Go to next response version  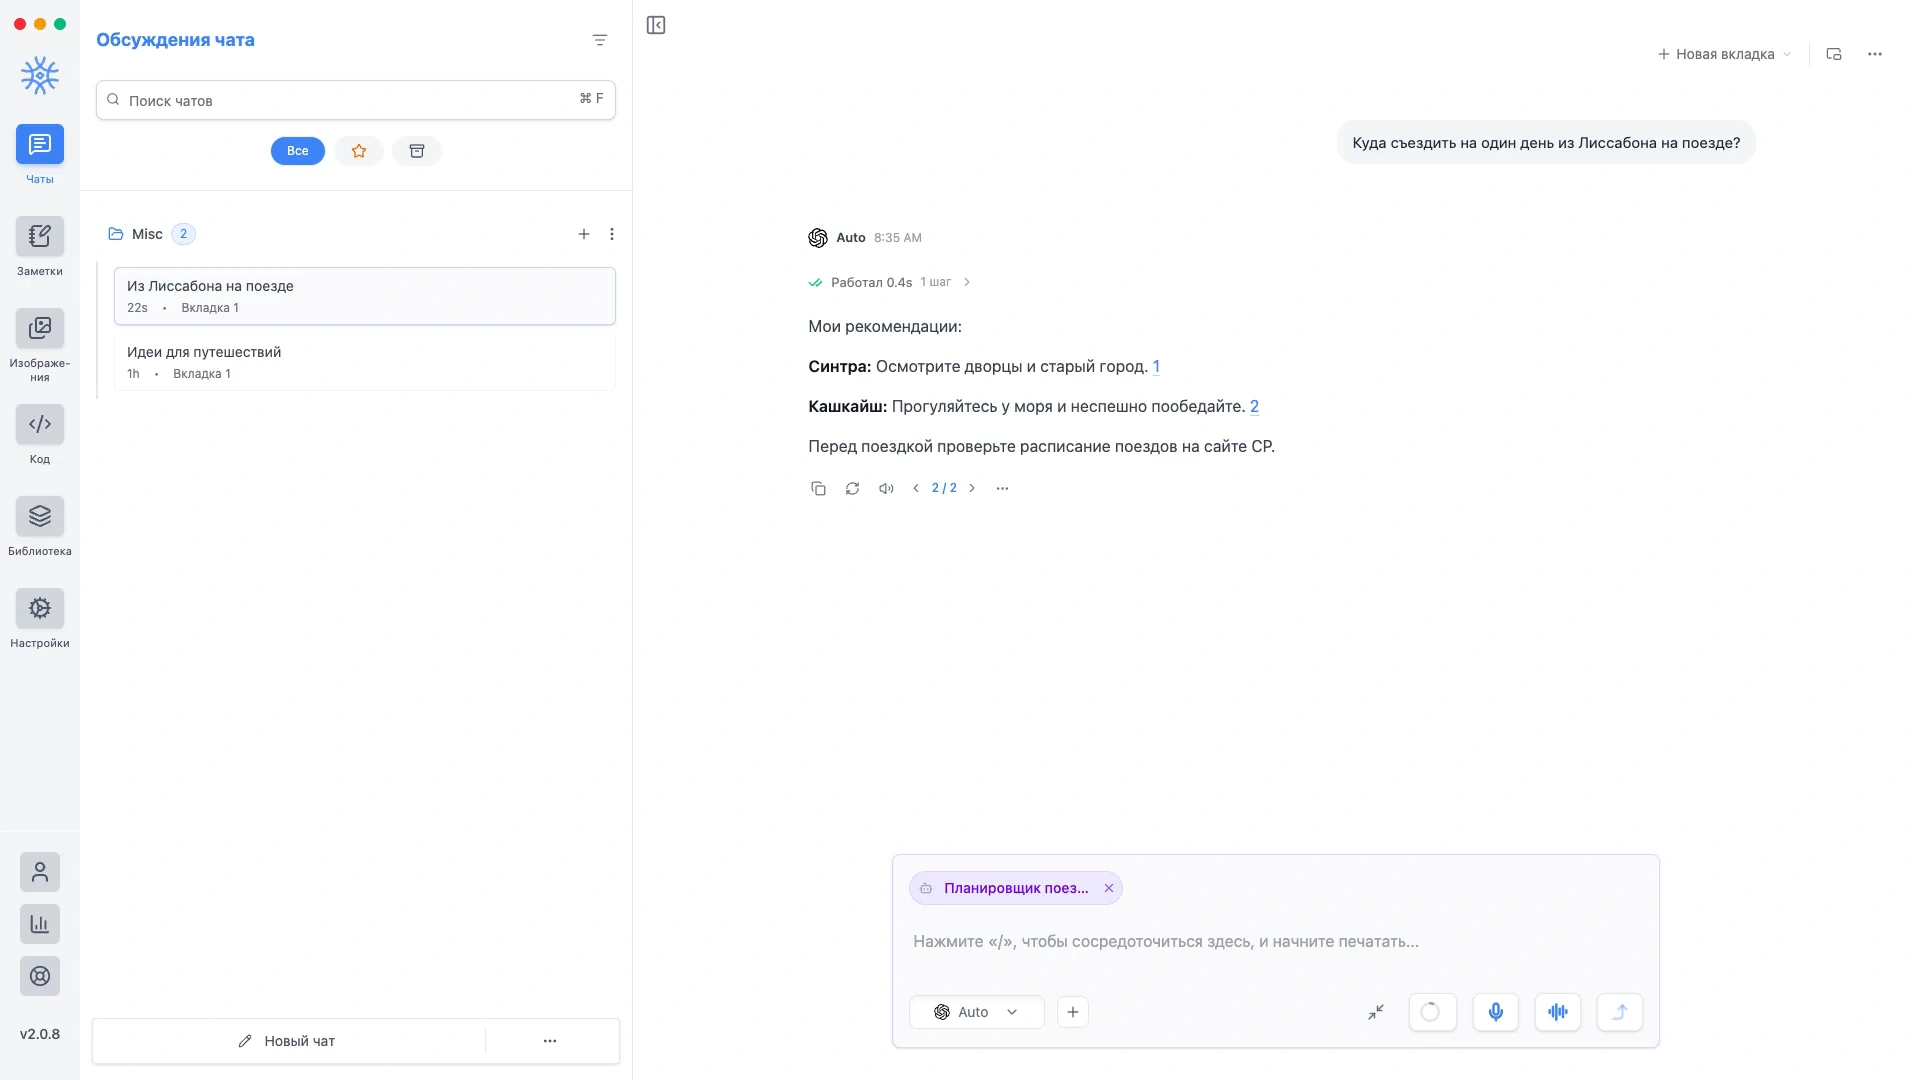coord(972,489)
